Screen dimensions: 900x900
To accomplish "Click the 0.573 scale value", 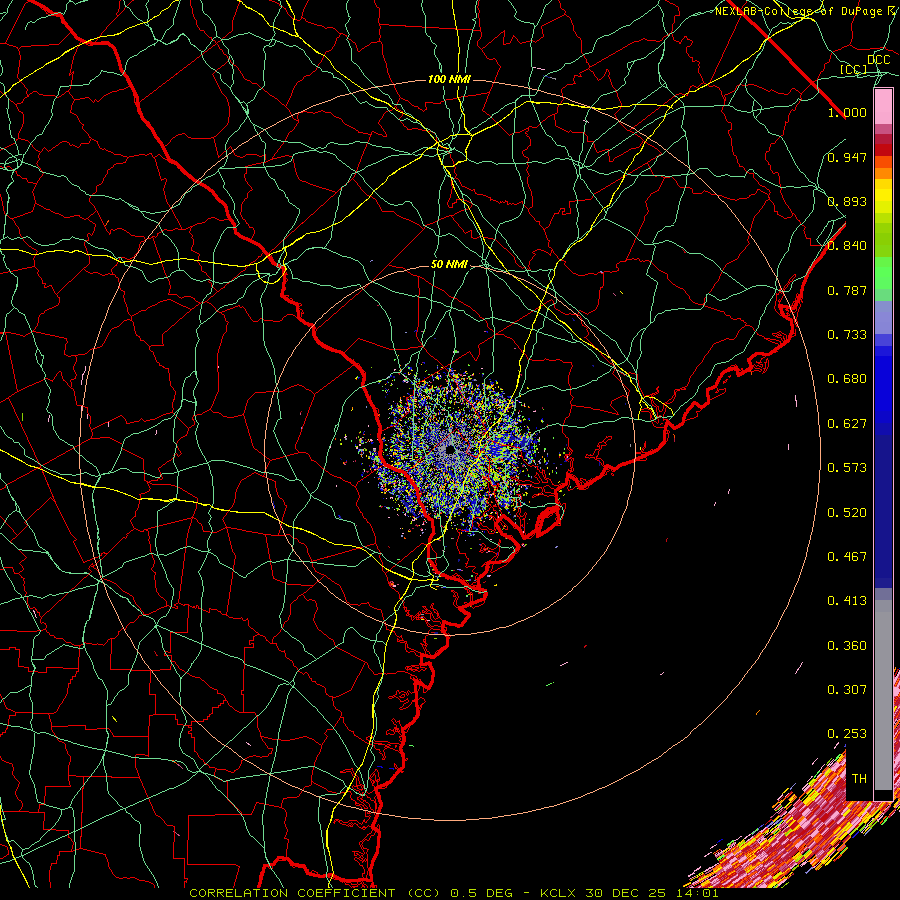I will click(847, 468).
